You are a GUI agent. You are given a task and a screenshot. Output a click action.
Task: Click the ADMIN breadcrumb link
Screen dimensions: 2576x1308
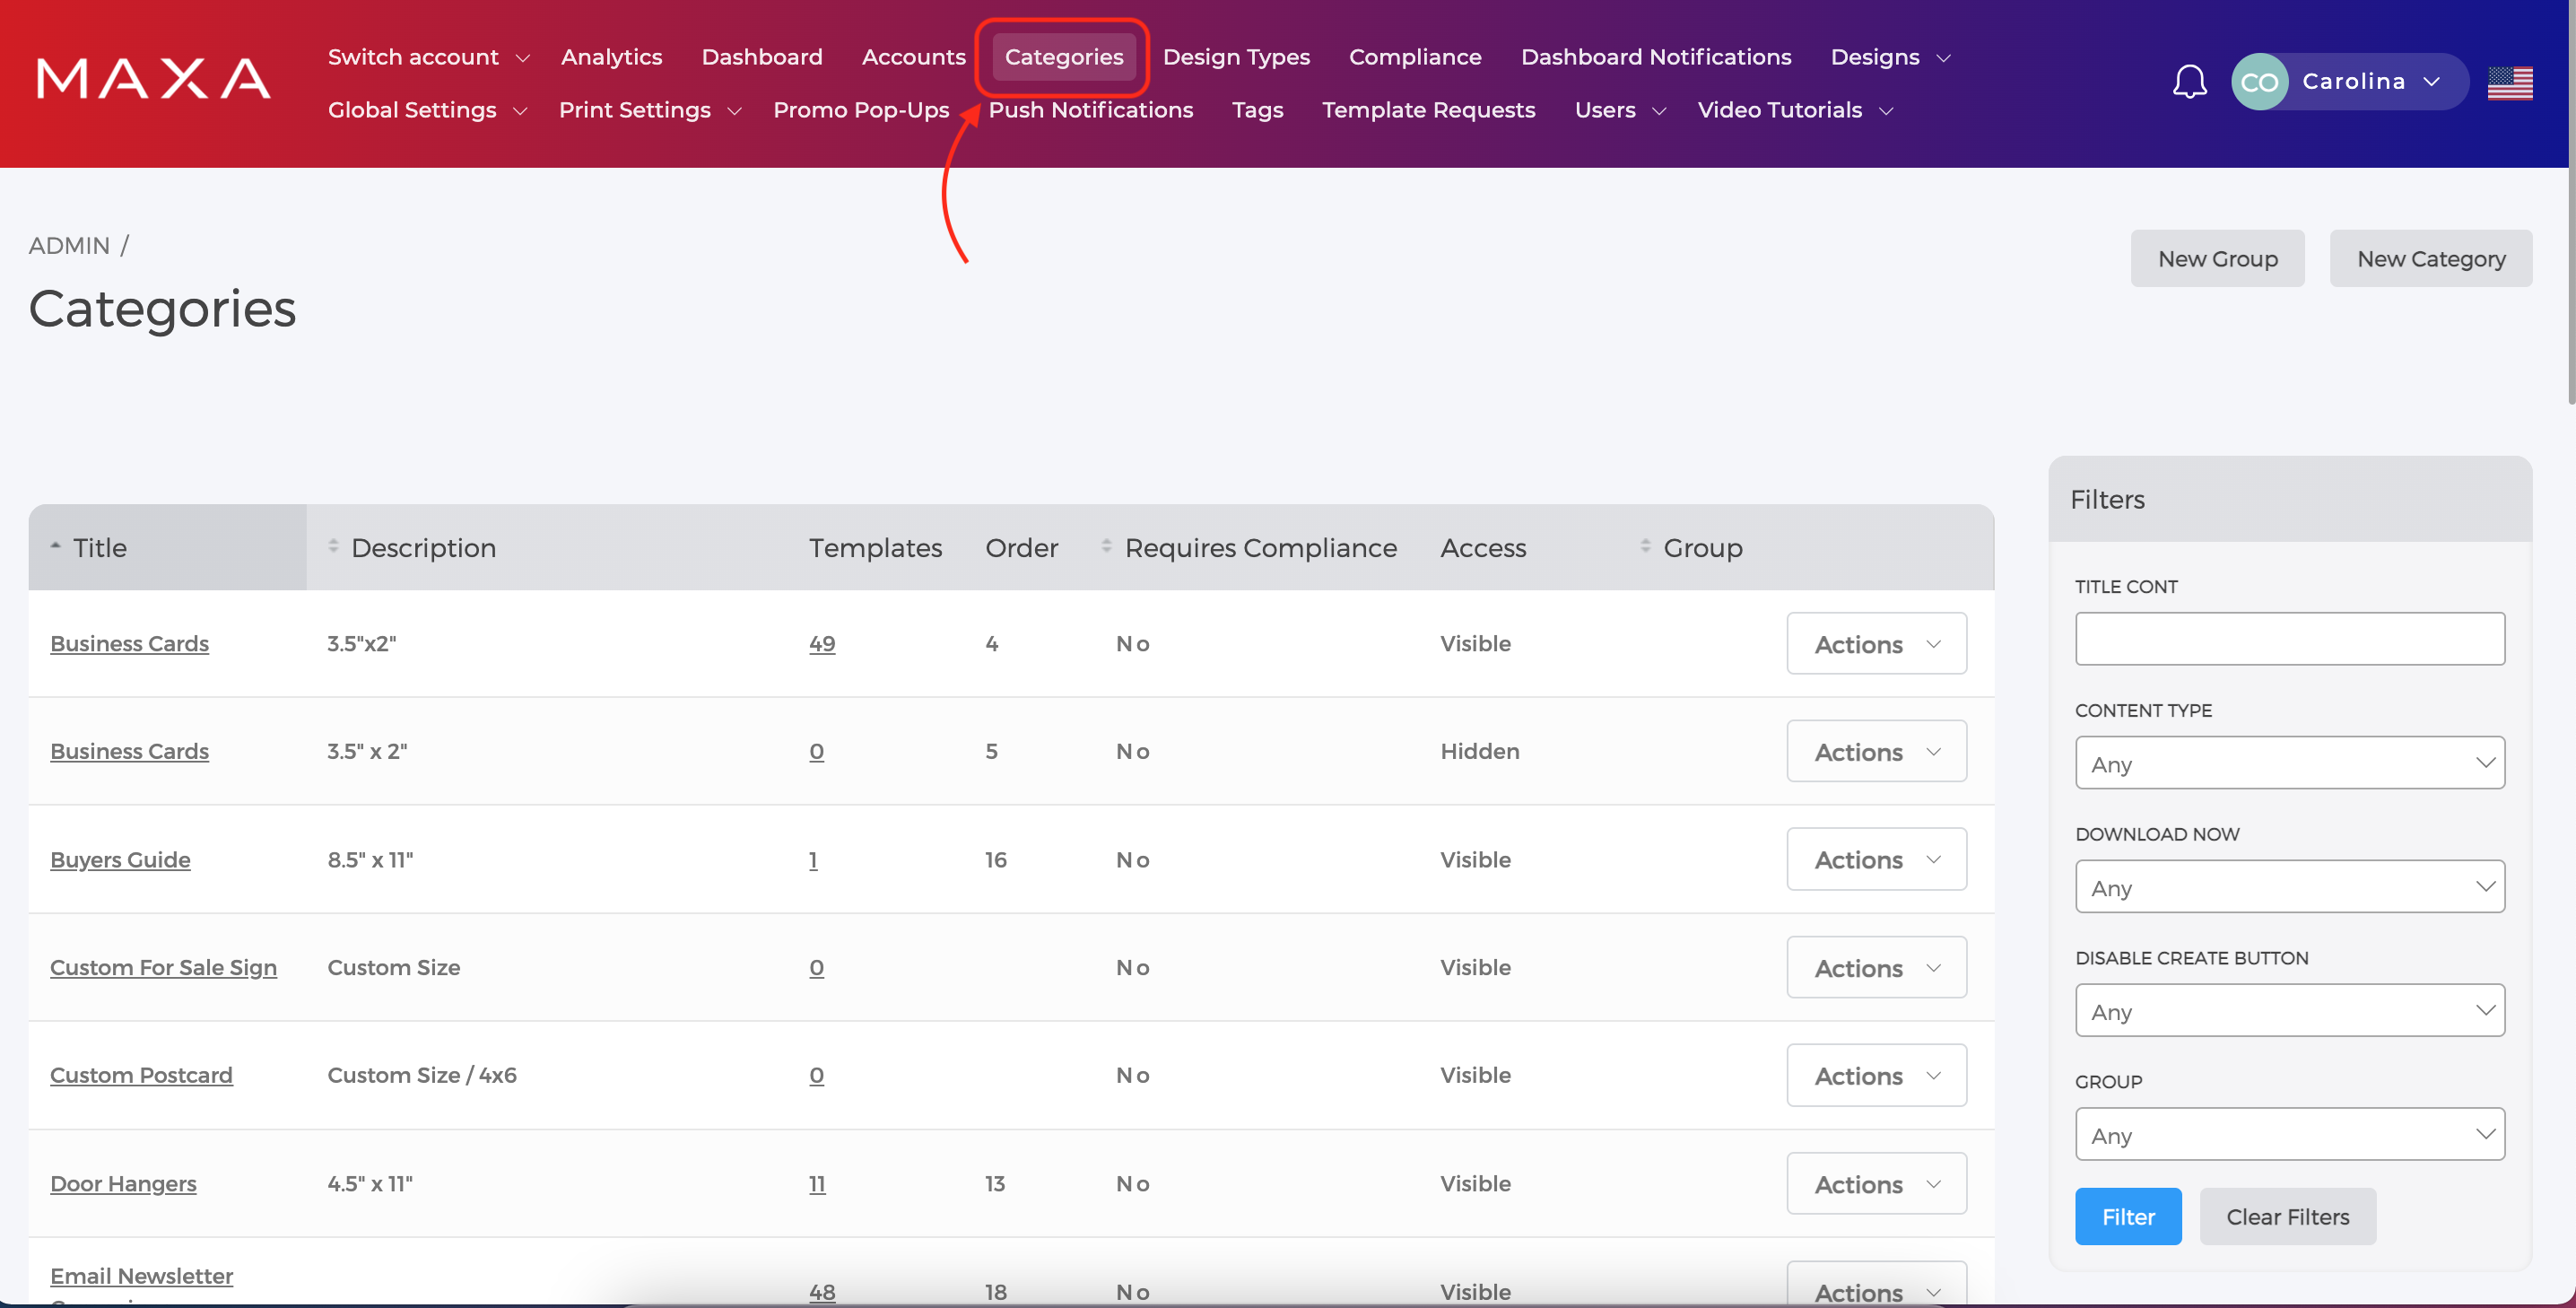(x=69, y=245)
